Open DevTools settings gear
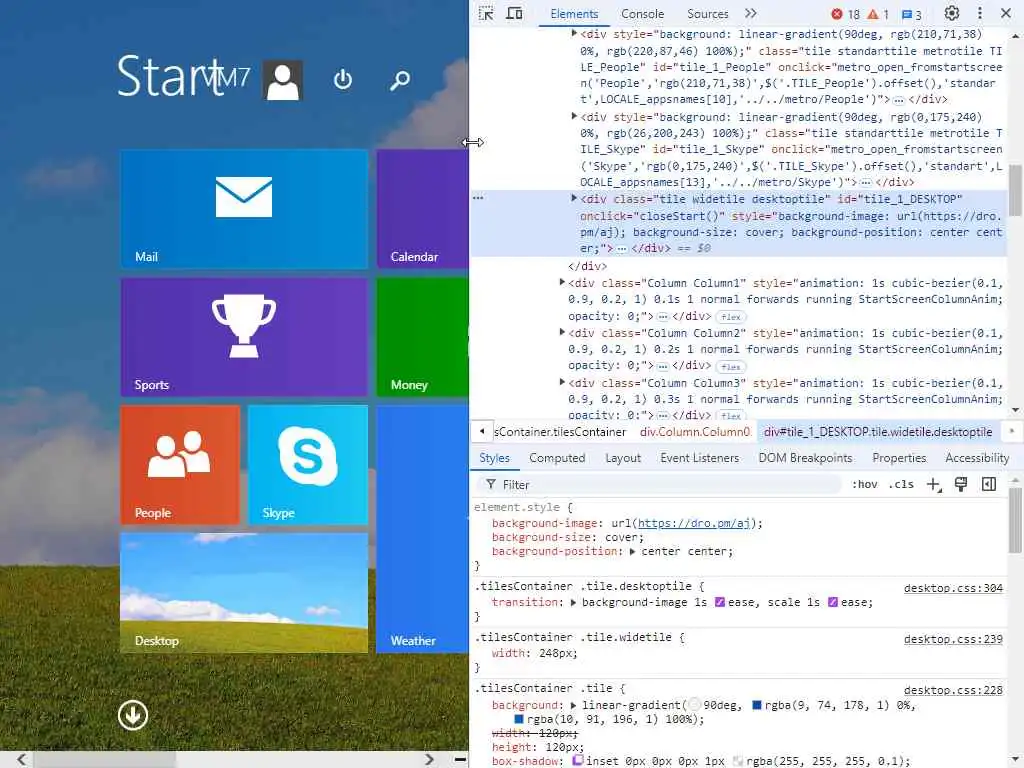Viewport: 1024px width, 768px height. coord(952,13)
